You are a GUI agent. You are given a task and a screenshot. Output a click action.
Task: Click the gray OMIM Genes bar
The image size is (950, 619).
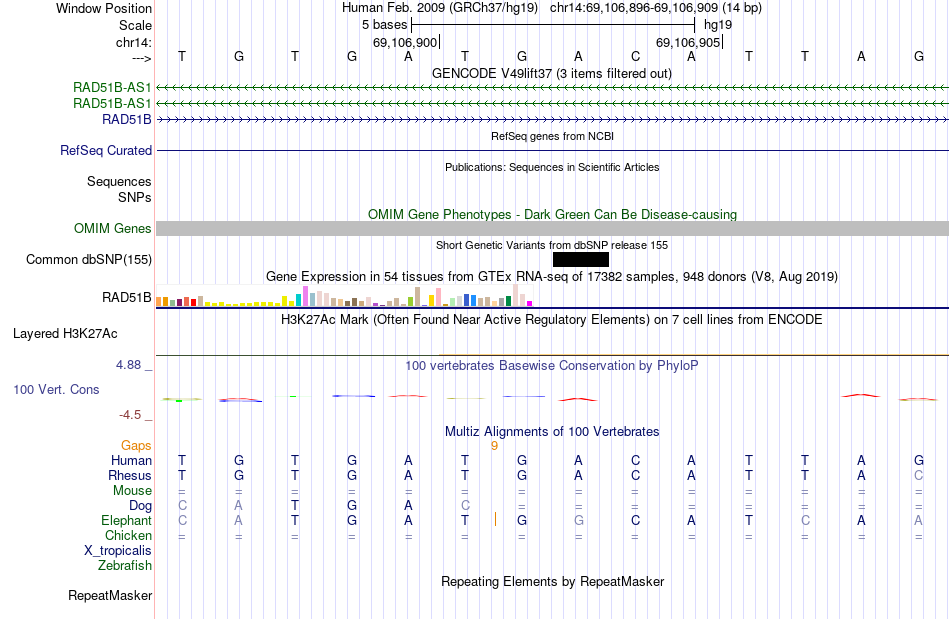[552, 228]
